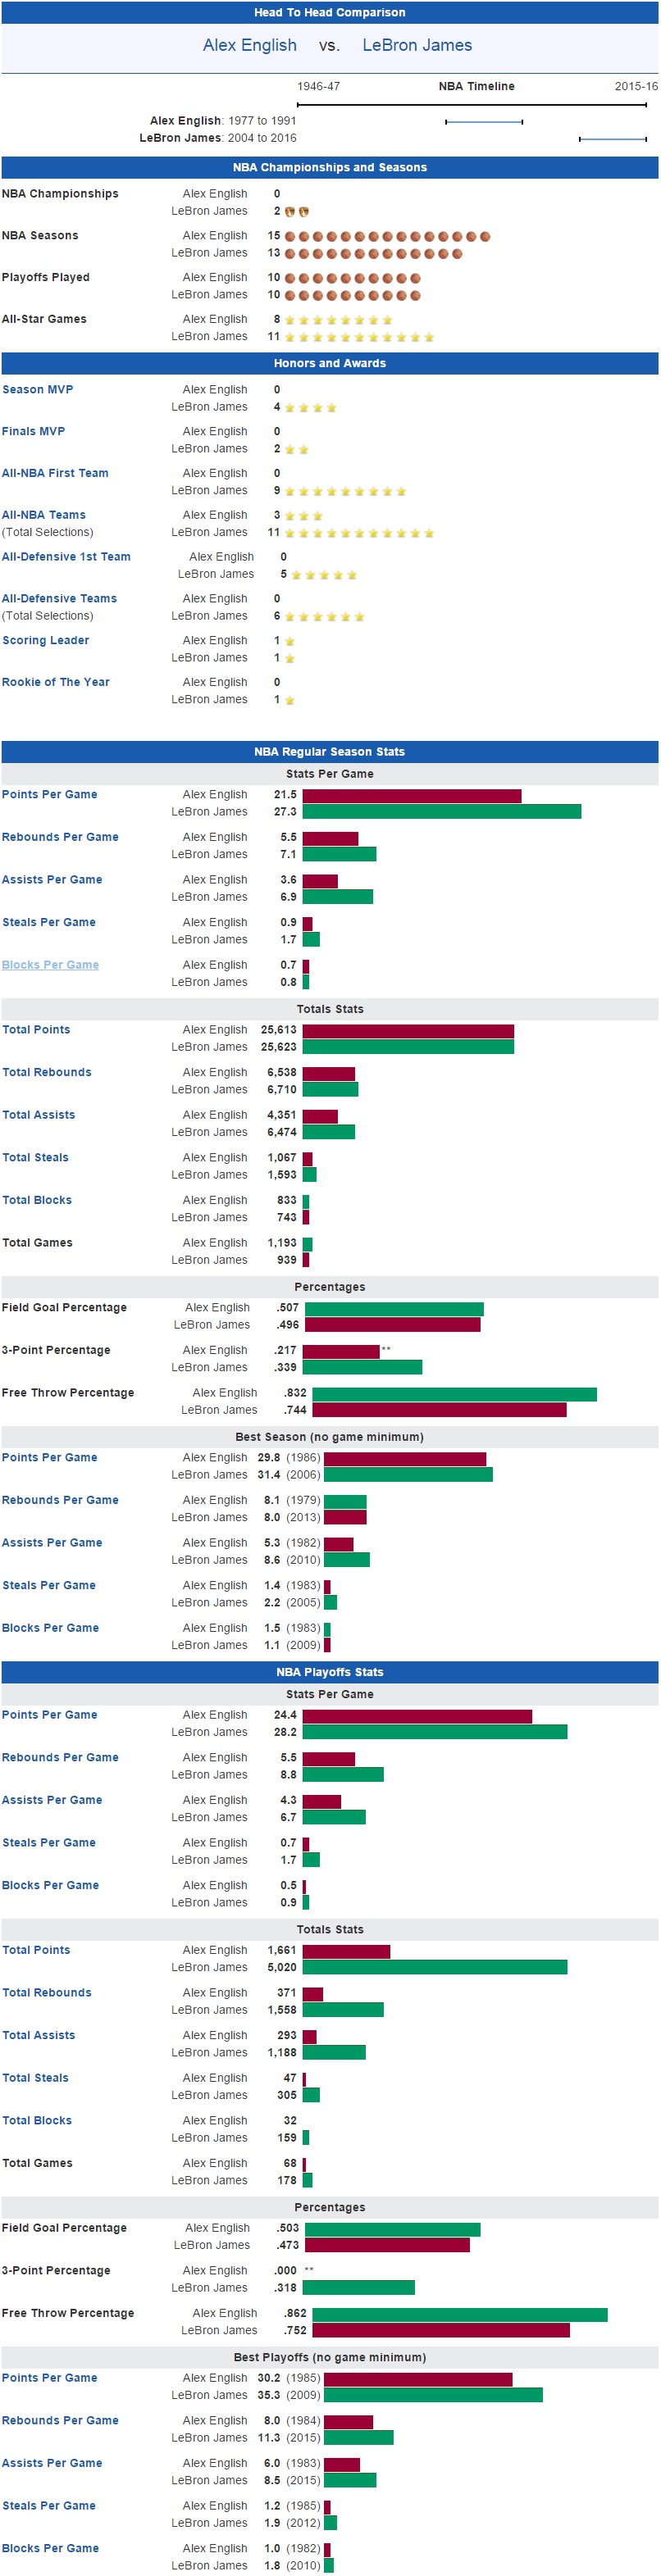
Task: Click first star in Alex English's All-Star Games row
Action: [x=290, y=321]
